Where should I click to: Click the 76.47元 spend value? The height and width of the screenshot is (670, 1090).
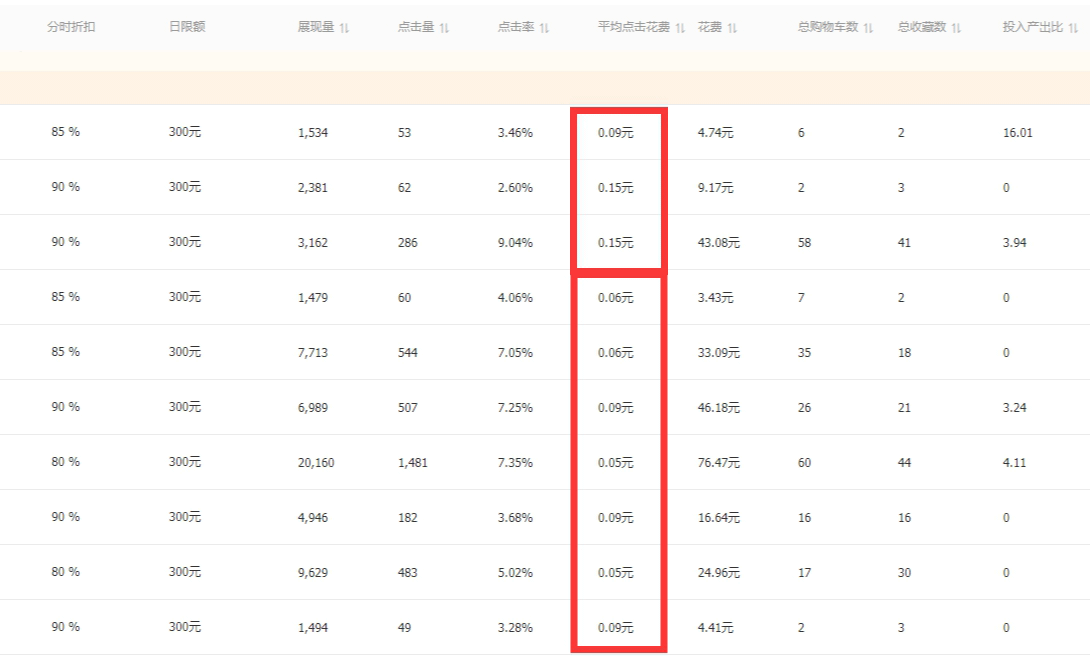point(719,463)
